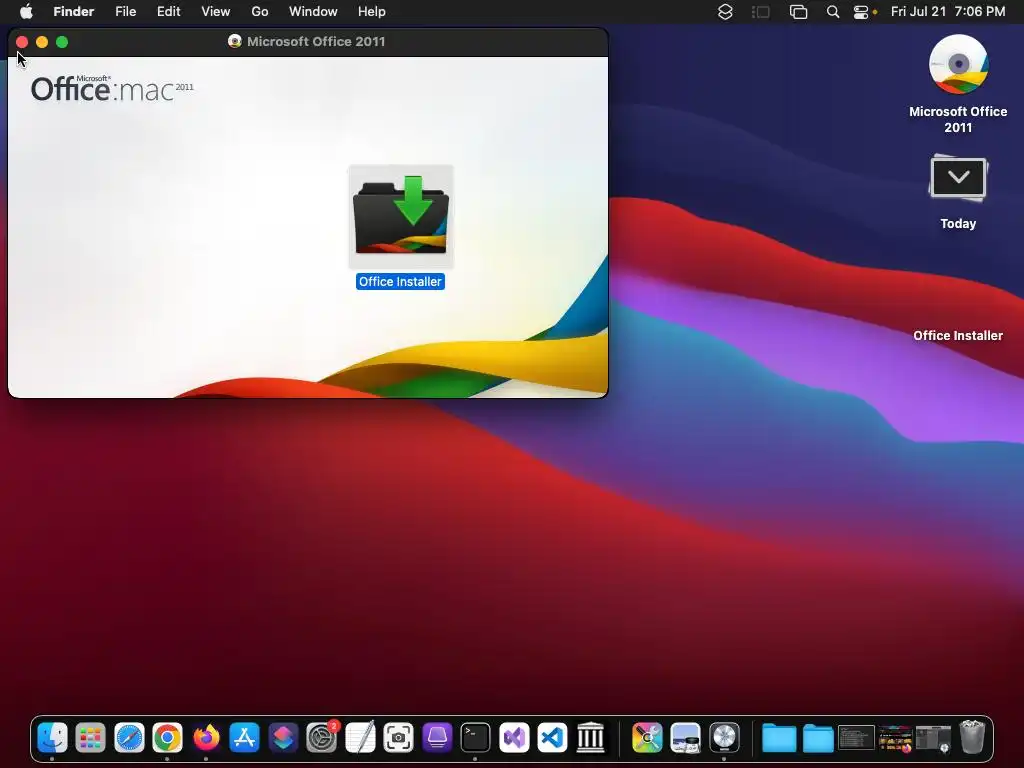Open the Edit menu
The height and width of the screenshot is (768, 1024).
click(168, 12)
